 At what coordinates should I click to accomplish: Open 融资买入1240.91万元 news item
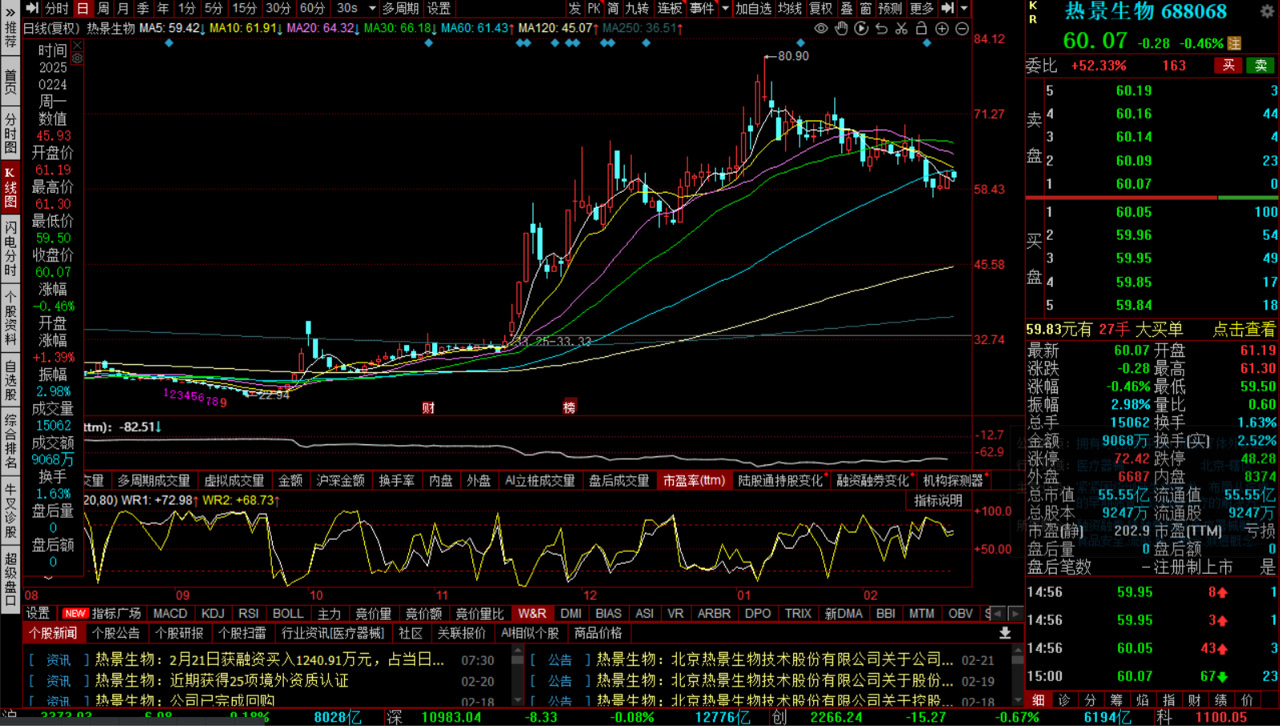point(270,660)
